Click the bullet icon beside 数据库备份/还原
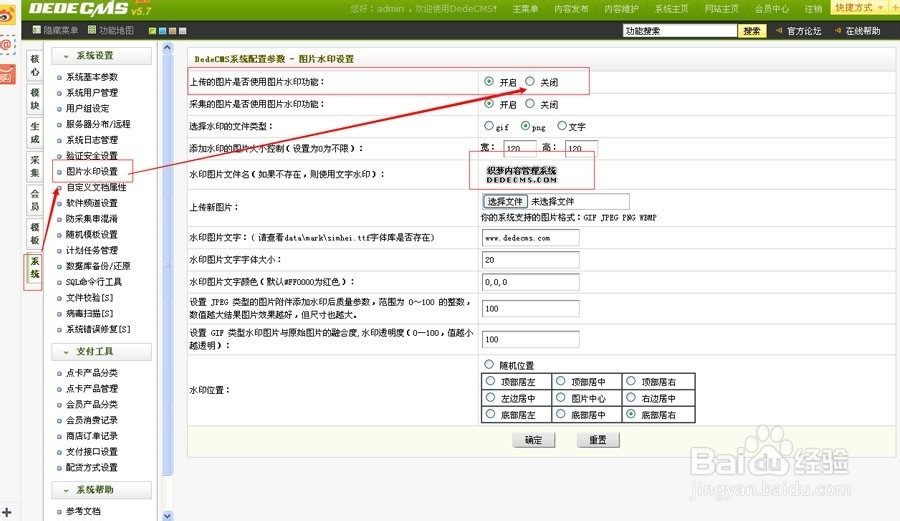The height and width of the screenshot is (521, 900). 59,267
